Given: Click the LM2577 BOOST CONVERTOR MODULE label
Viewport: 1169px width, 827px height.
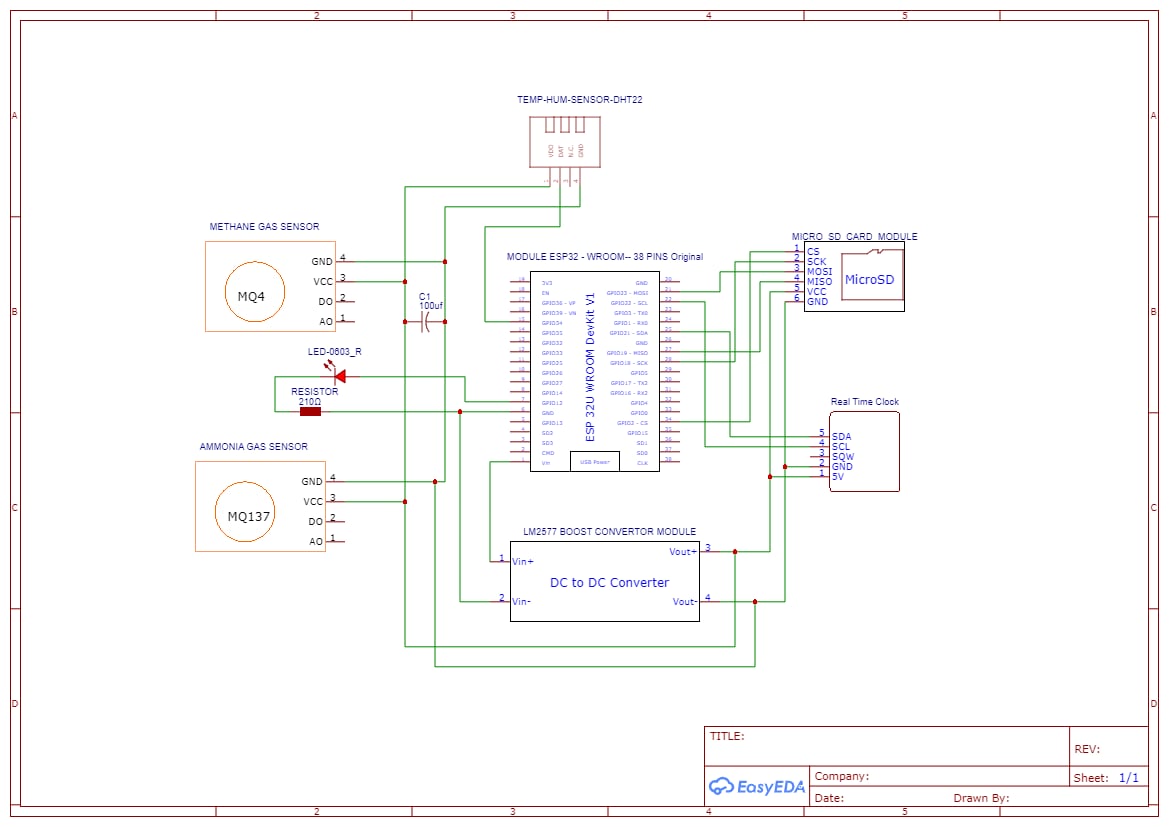Looking at the screenshot, I should pos(609,532).
